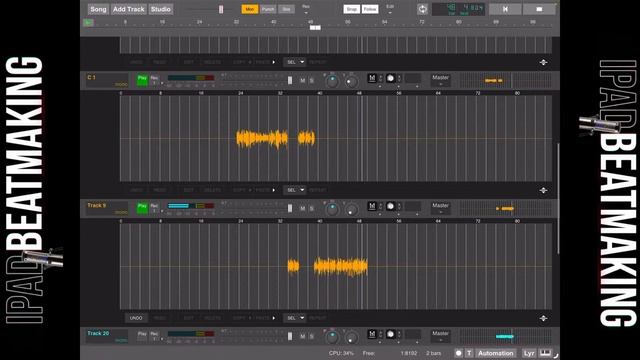640x360 pixels.
Task: Open the SEL dropdown below Track 9 editor
Action: tap(295, 318)
